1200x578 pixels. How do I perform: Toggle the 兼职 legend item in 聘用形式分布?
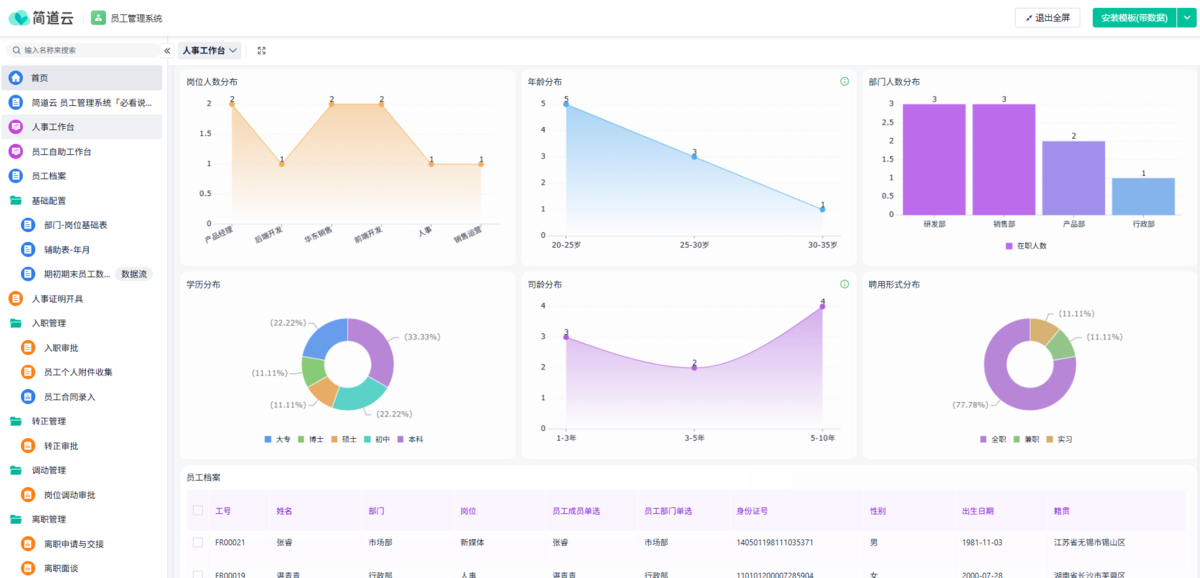click(1028, 439)
